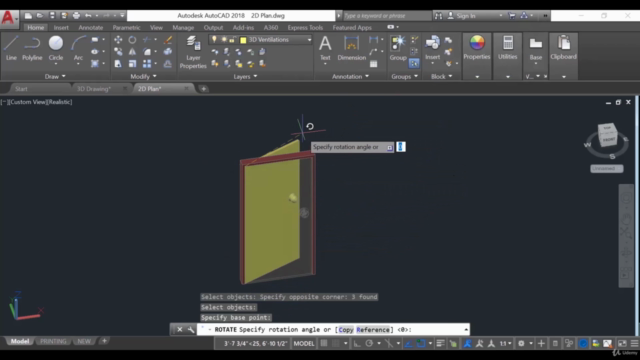Open Layer Properties manager
Image resolution: width=640 pixels, height=360 pixels.
click(193, 52)
